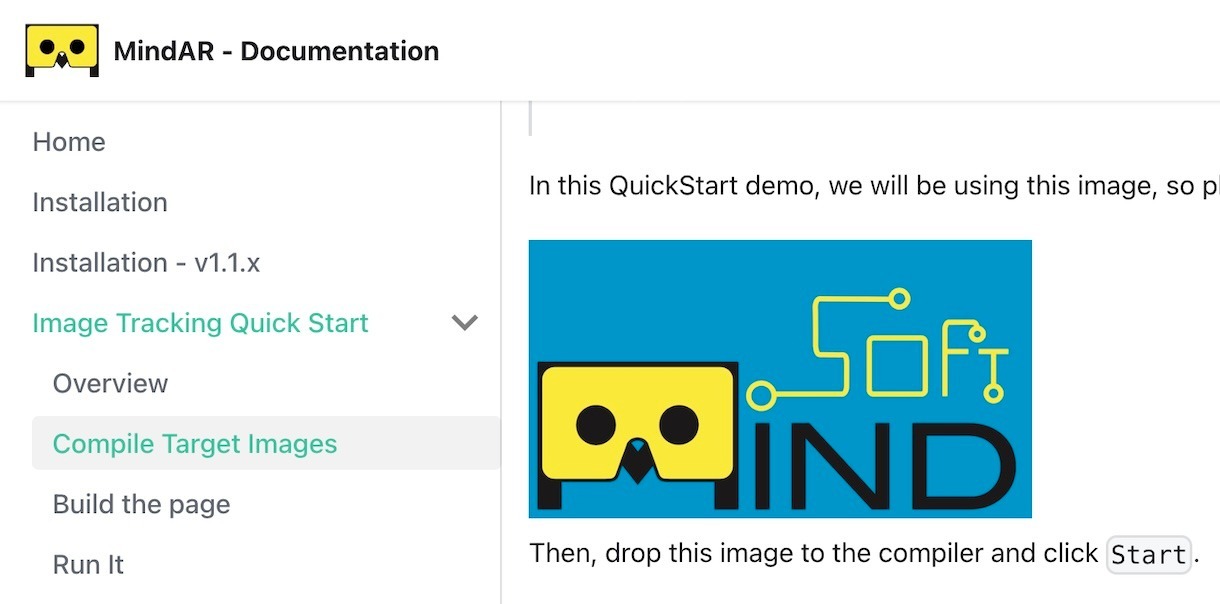This screenshot has width=1220, height=604.
Task: Click the blockquote vertical bar above the paragraph
Action: [x=531, y=118]
